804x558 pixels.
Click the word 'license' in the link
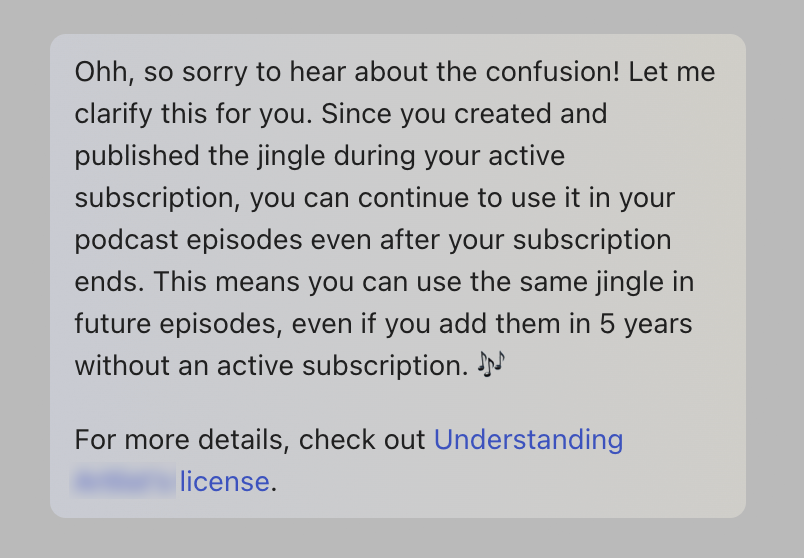coord(224,482)
